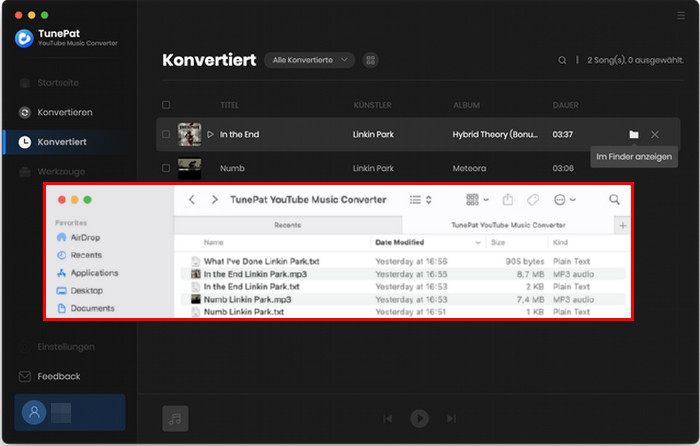Select Numb Linkin Park.txt file

click(402, 312)
